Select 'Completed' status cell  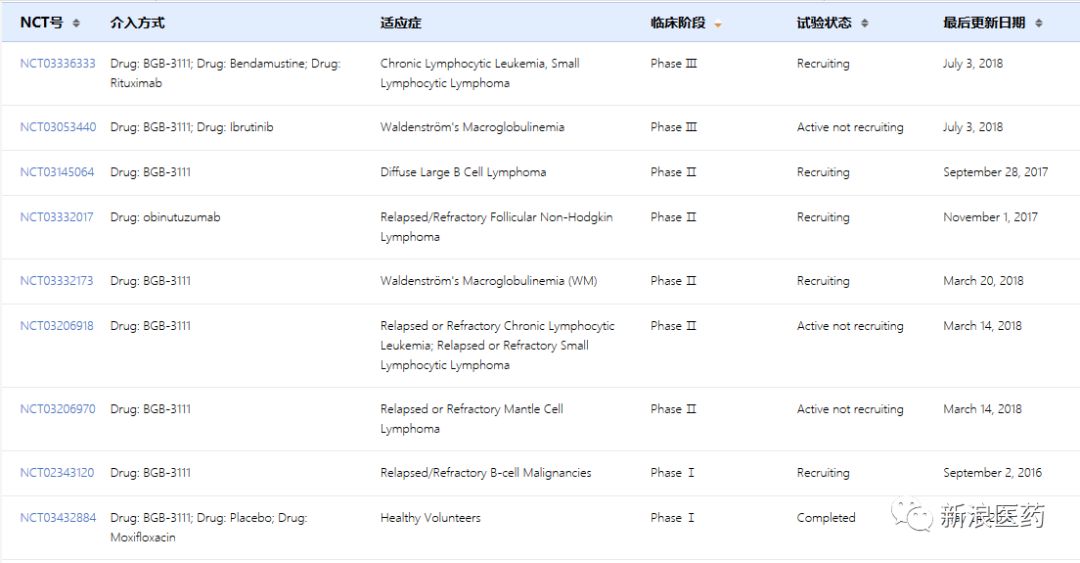click(826, 518)
